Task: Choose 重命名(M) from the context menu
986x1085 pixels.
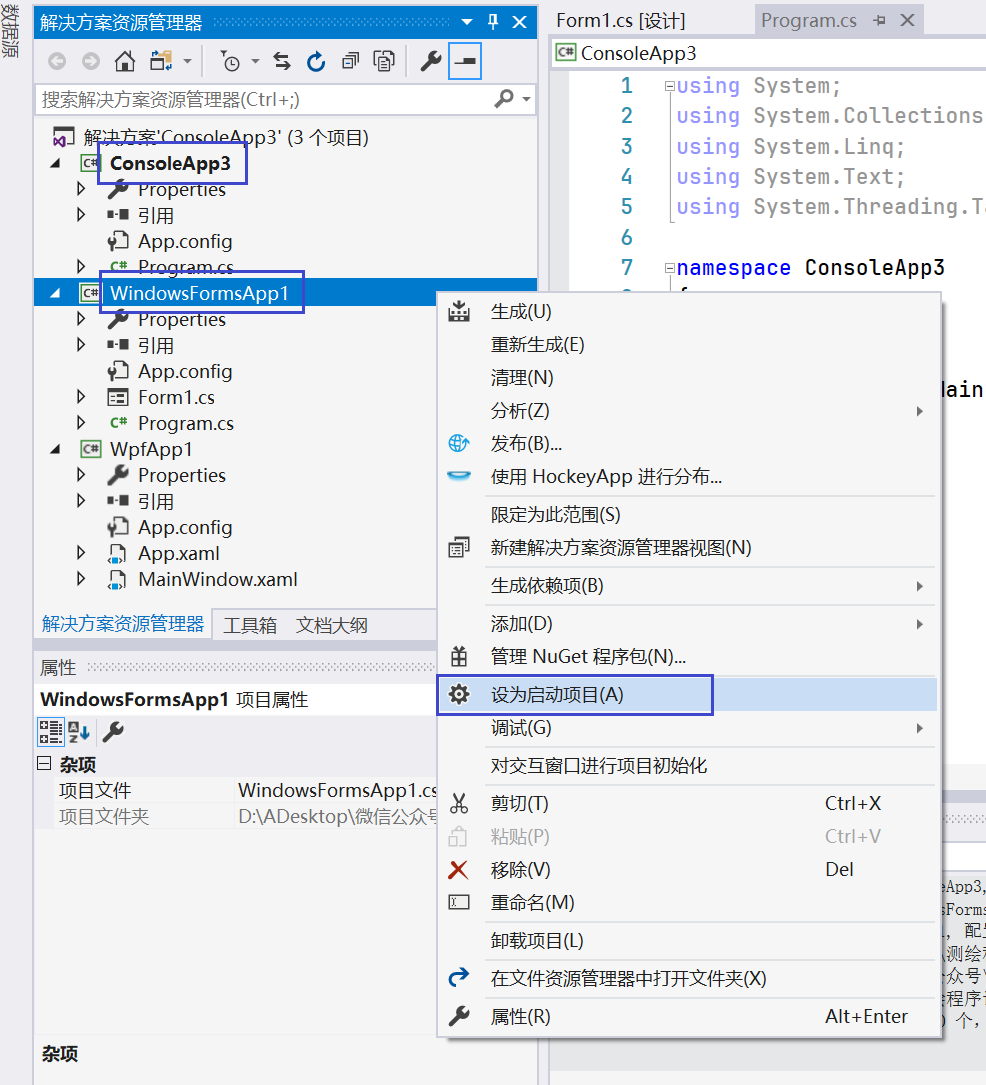Action: coord(688,903)
